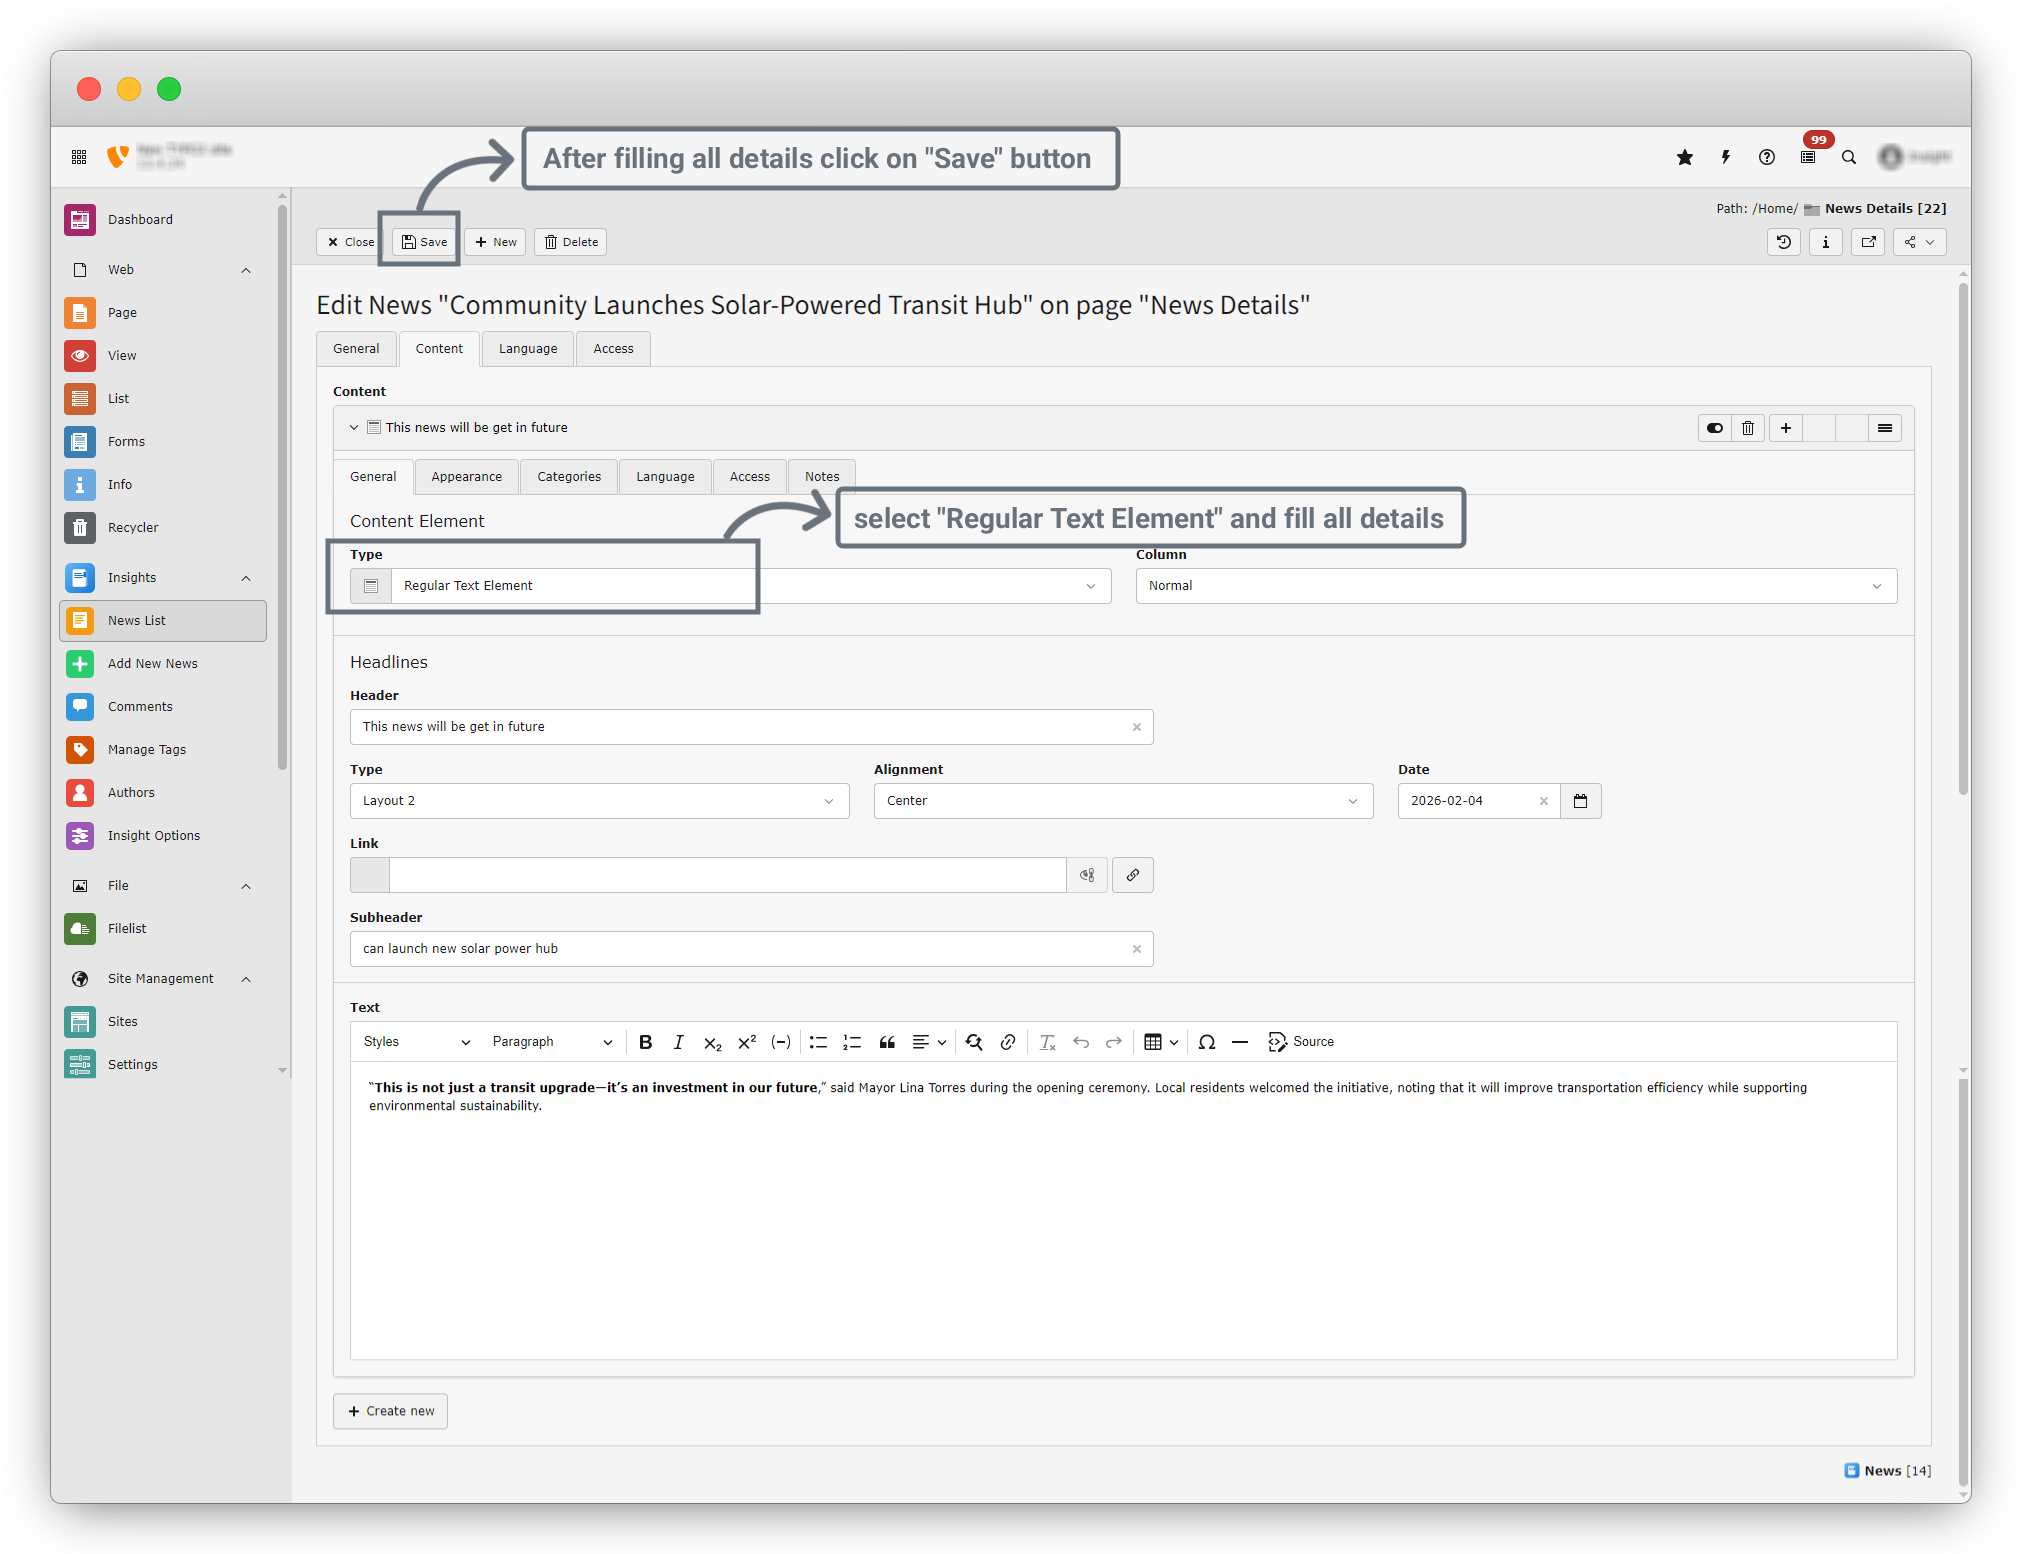Click the Save button
2022x1554 pixels.
424,242
